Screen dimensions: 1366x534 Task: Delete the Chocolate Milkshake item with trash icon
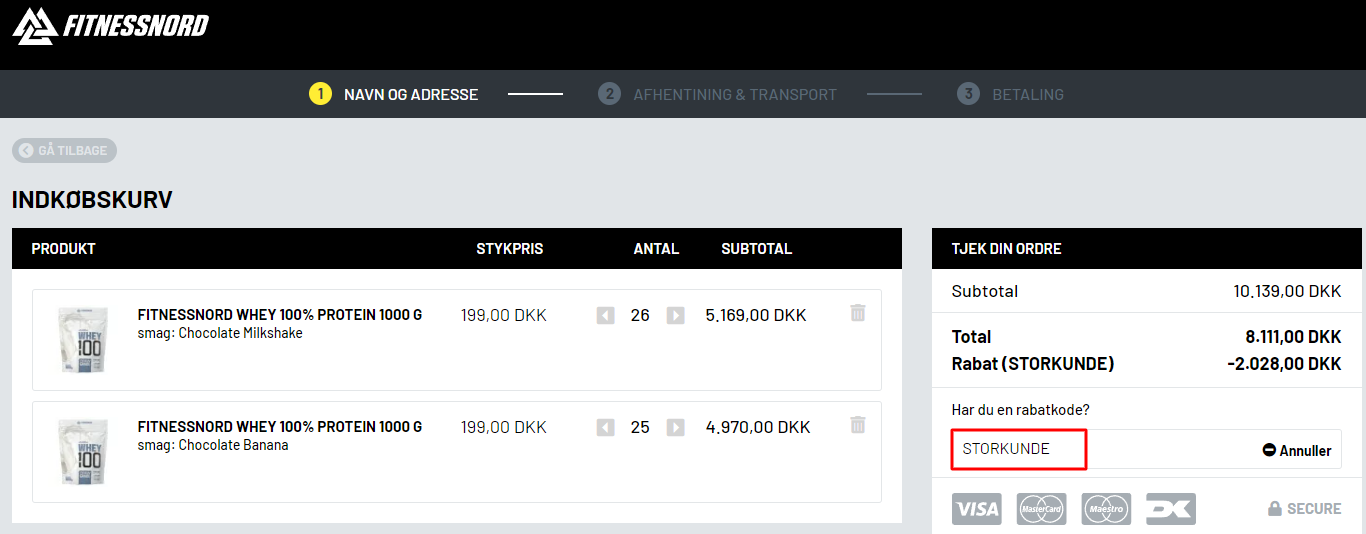pyautogui.click(x=857, y=313)
